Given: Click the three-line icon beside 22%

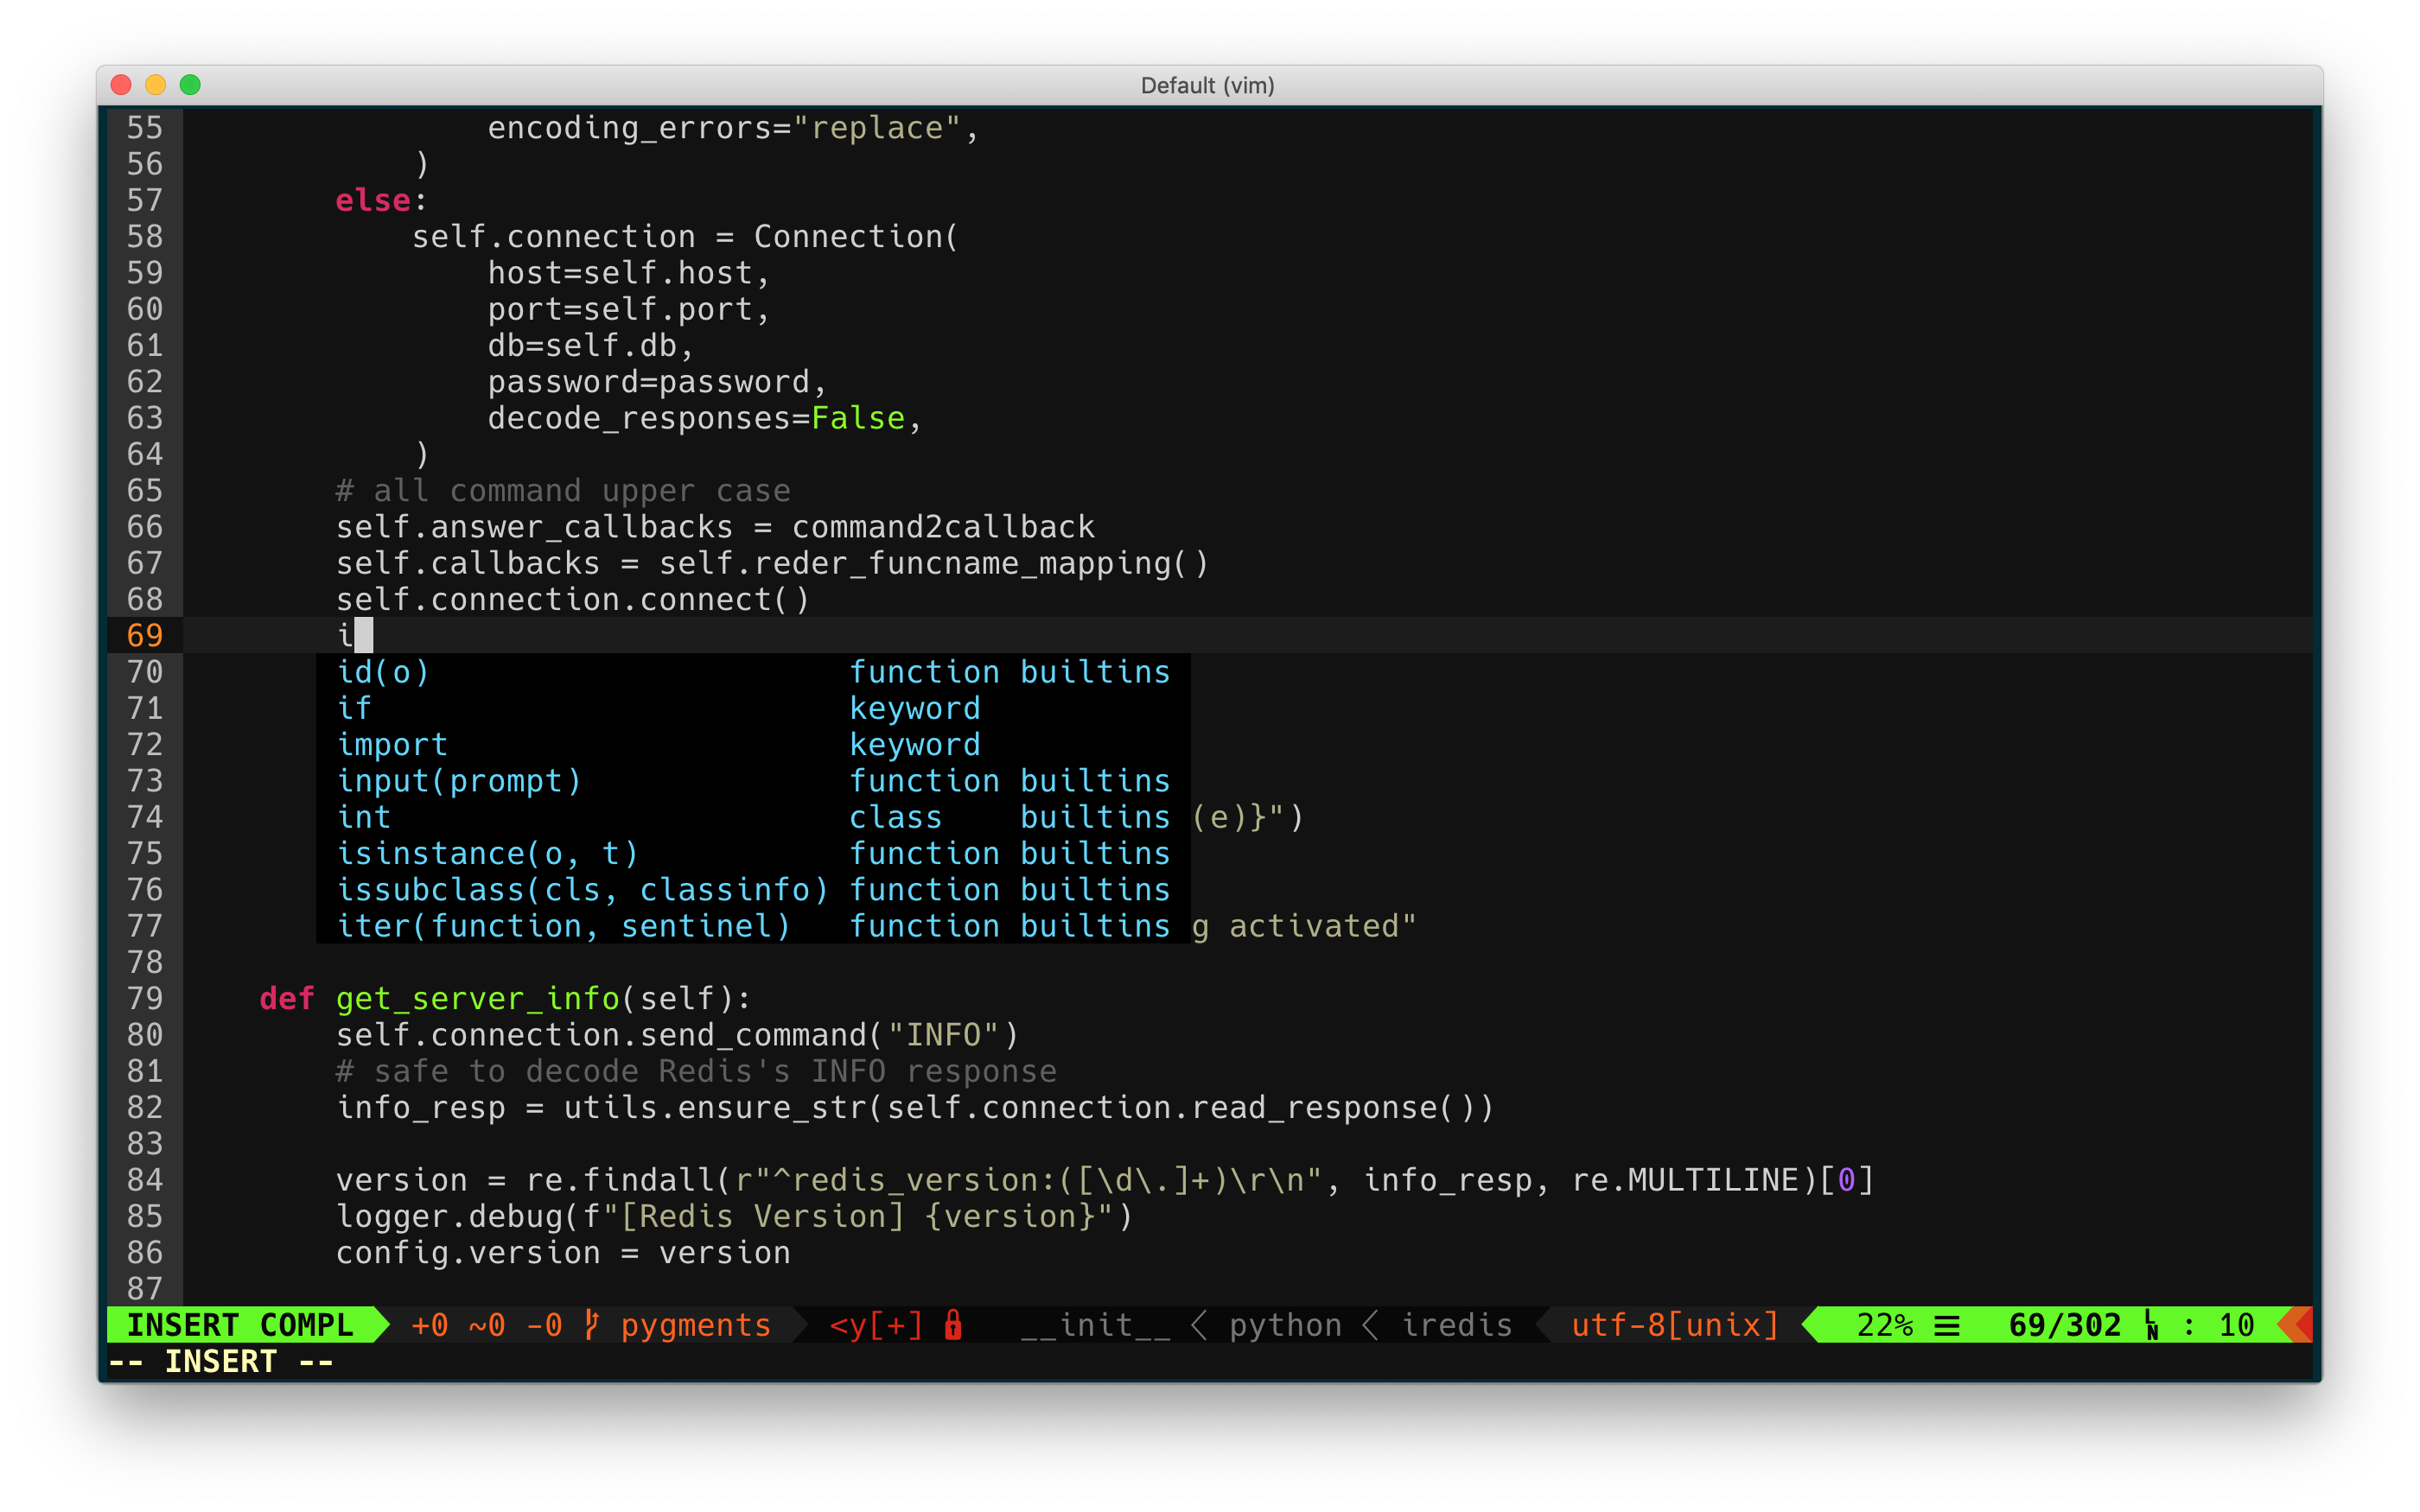Looking at the screenshot, I should (x=1946, y=1325).
